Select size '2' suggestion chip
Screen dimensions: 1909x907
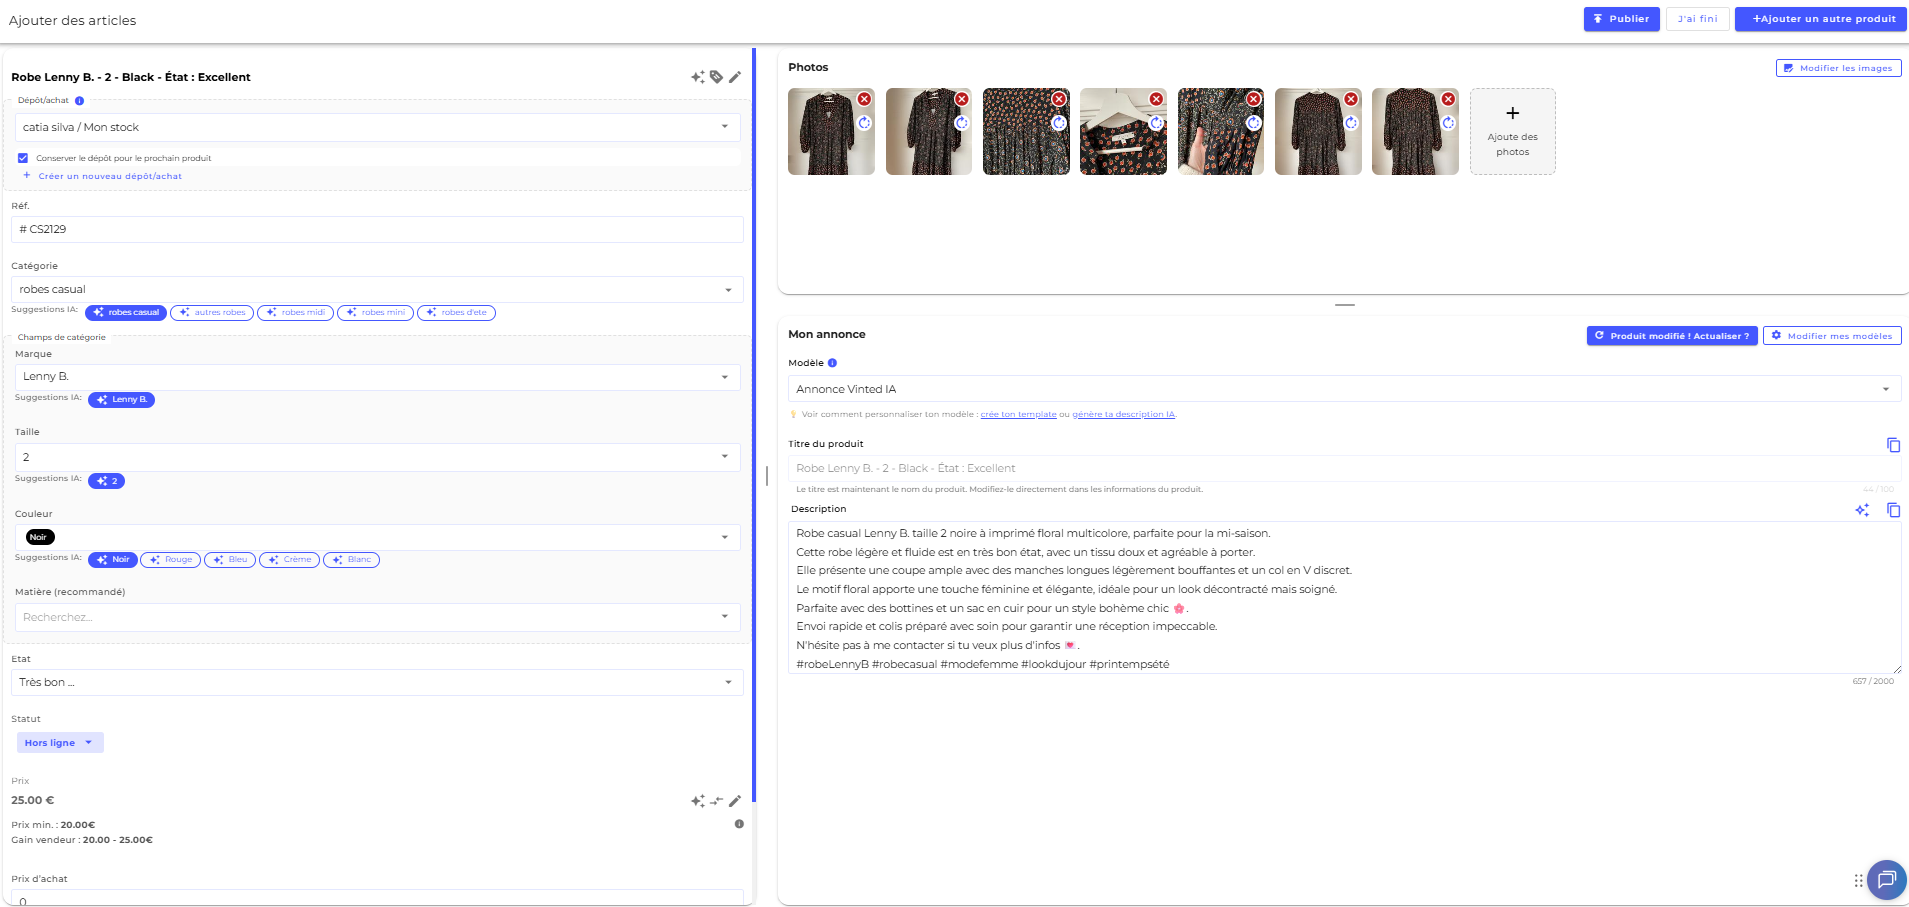(x=106, y=481)
